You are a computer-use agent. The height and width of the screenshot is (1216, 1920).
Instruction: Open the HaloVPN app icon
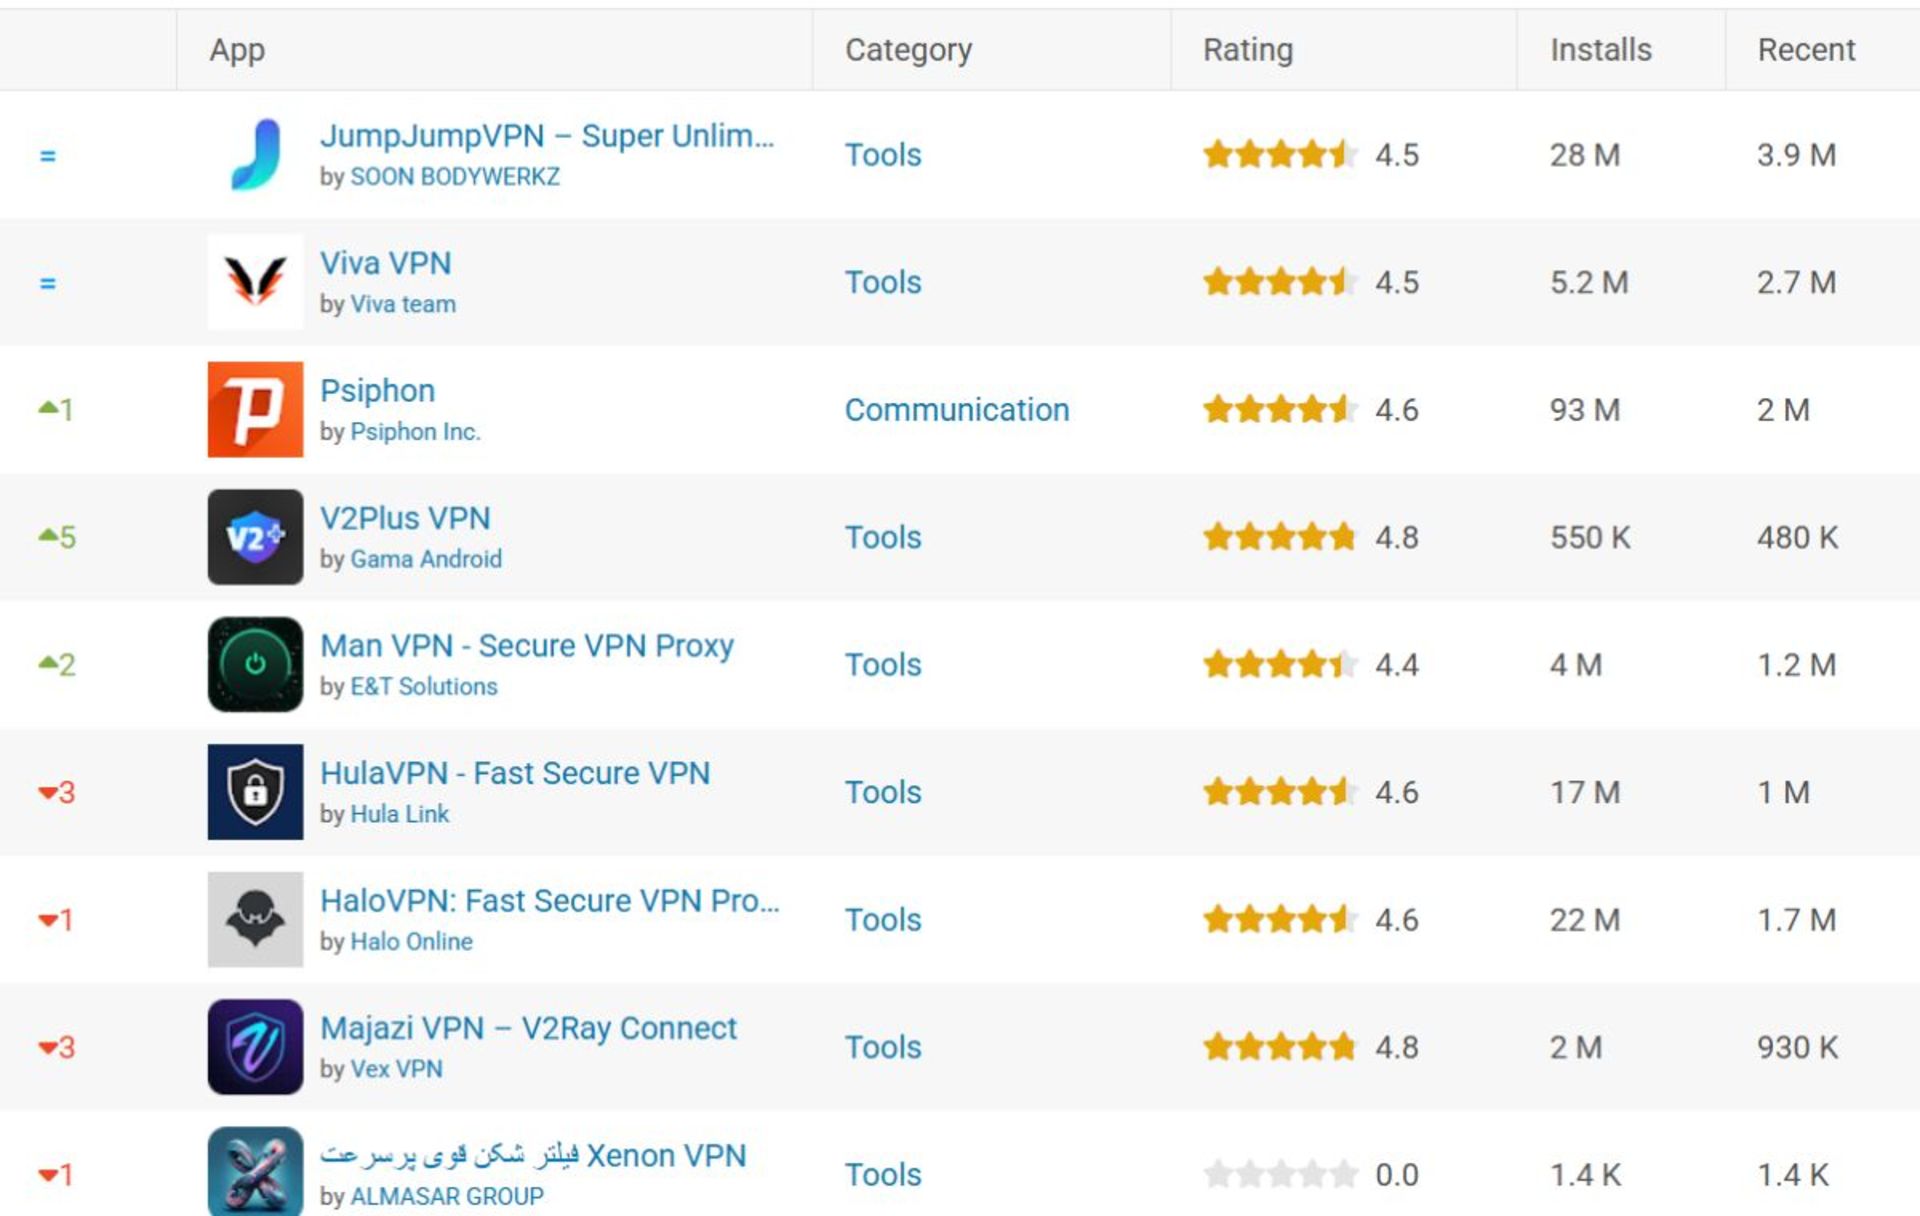[255, 919]
